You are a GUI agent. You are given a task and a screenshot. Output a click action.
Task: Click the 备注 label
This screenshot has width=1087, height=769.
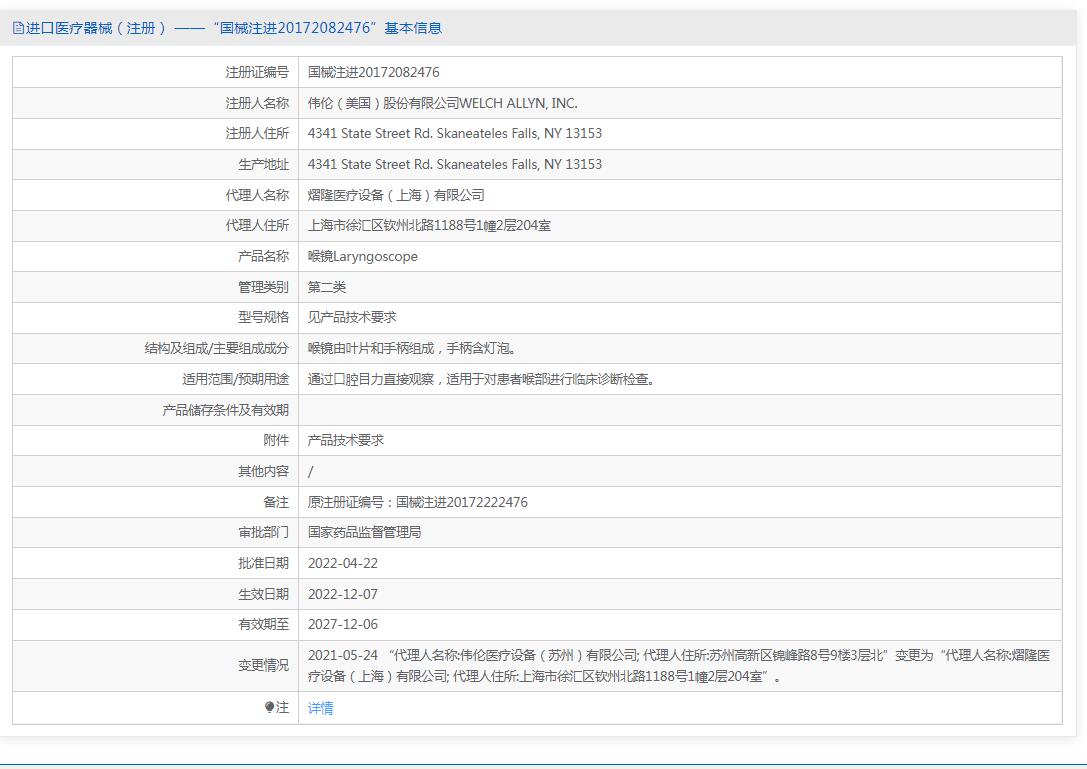(x=276, y=502)
